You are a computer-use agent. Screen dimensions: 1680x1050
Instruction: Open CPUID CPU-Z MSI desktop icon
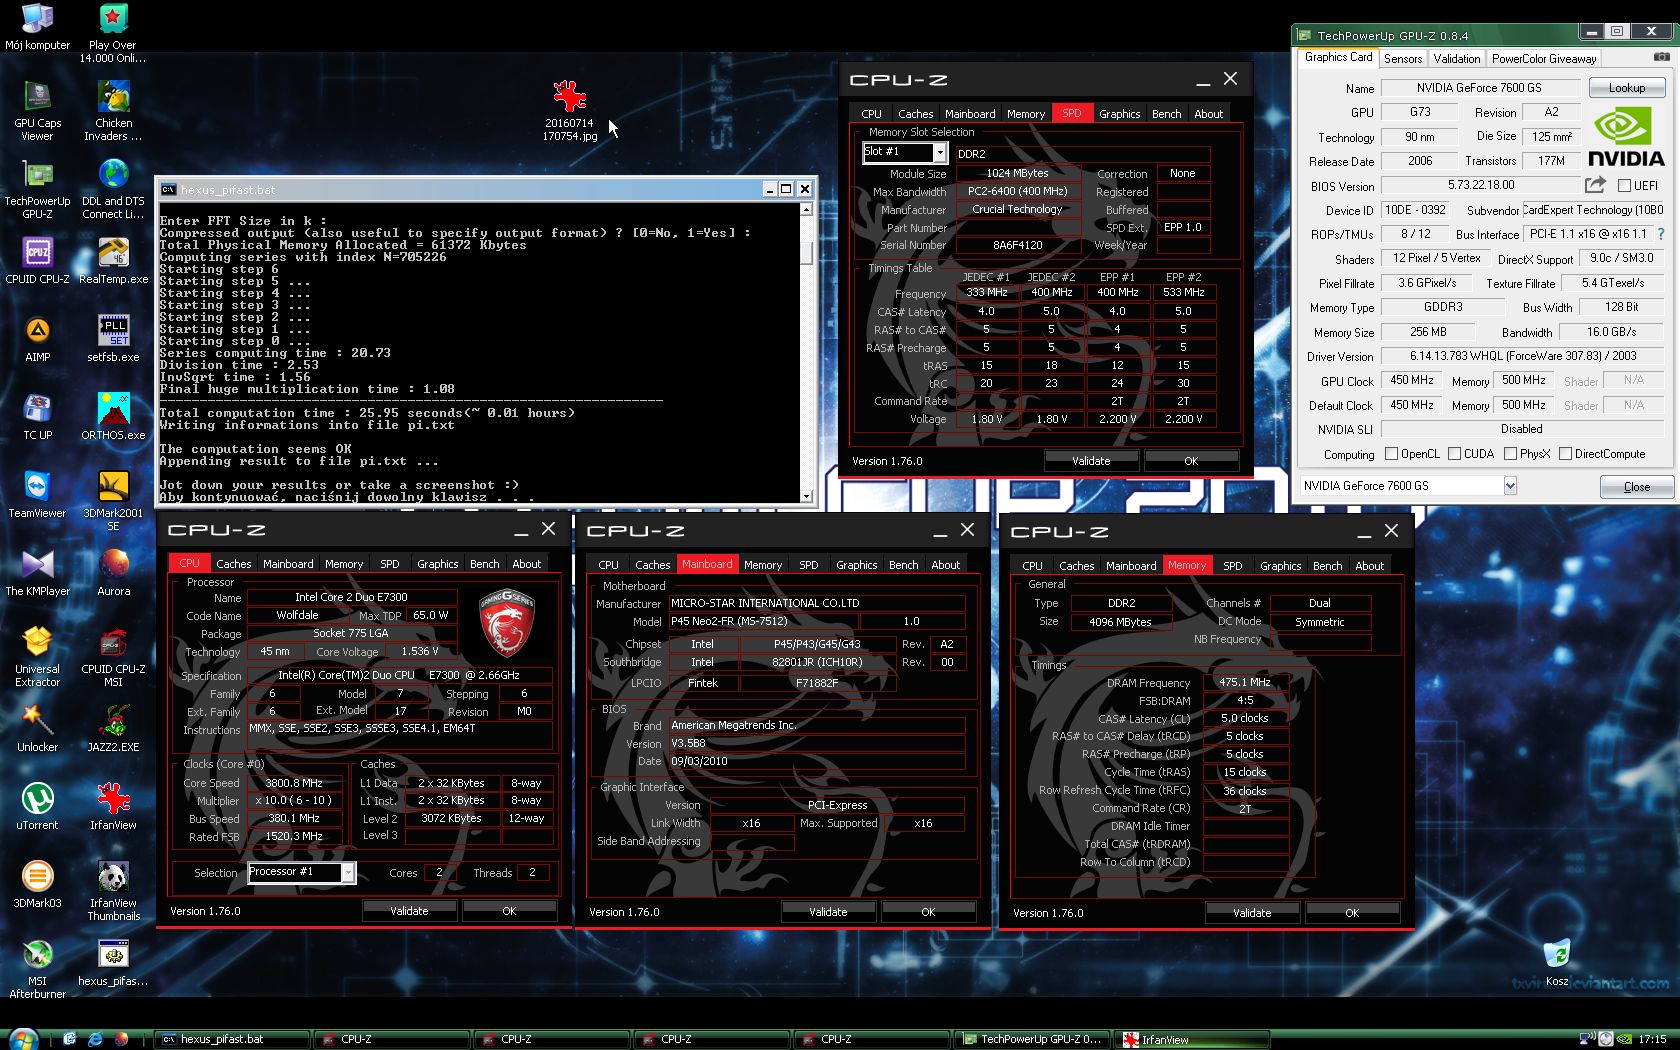pyautogui.click(x=113, y=656)
